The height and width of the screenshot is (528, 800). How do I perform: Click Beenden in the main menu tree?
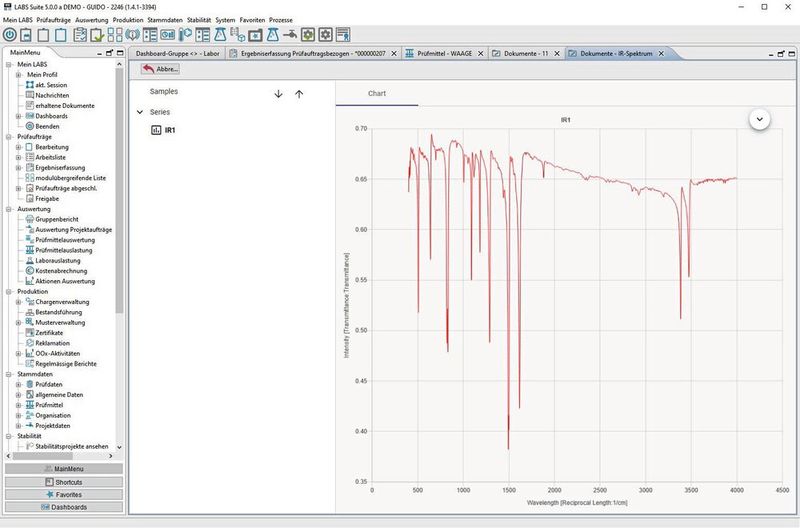[49, 126]
